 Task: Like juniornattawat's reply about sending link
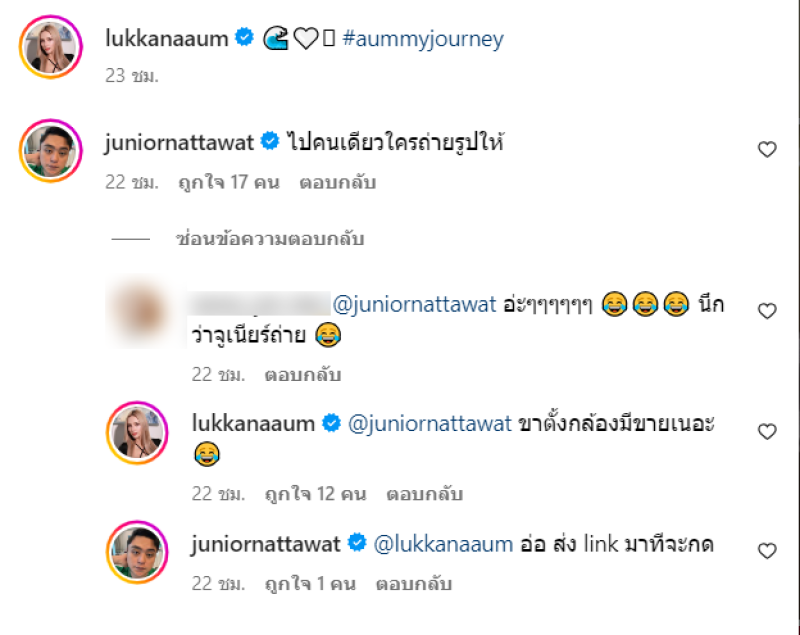tap(767, 551)
